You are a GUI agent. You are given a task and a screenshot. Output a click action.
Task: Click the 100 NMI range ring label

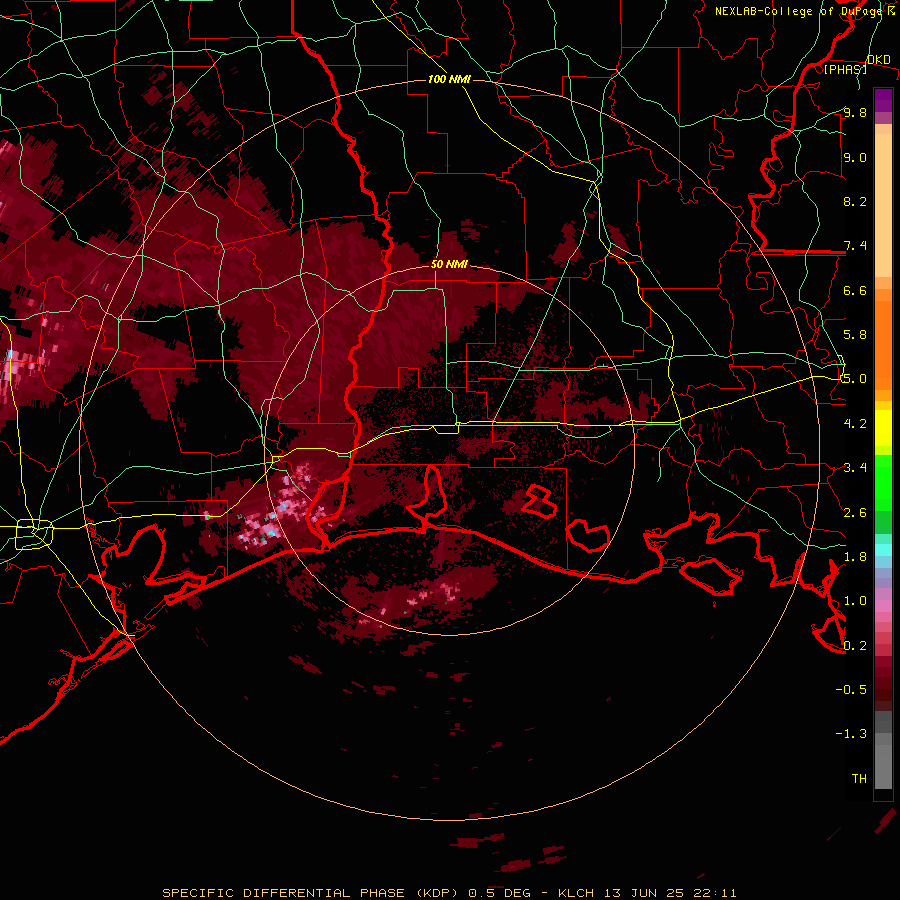click(x=449, y=79)
